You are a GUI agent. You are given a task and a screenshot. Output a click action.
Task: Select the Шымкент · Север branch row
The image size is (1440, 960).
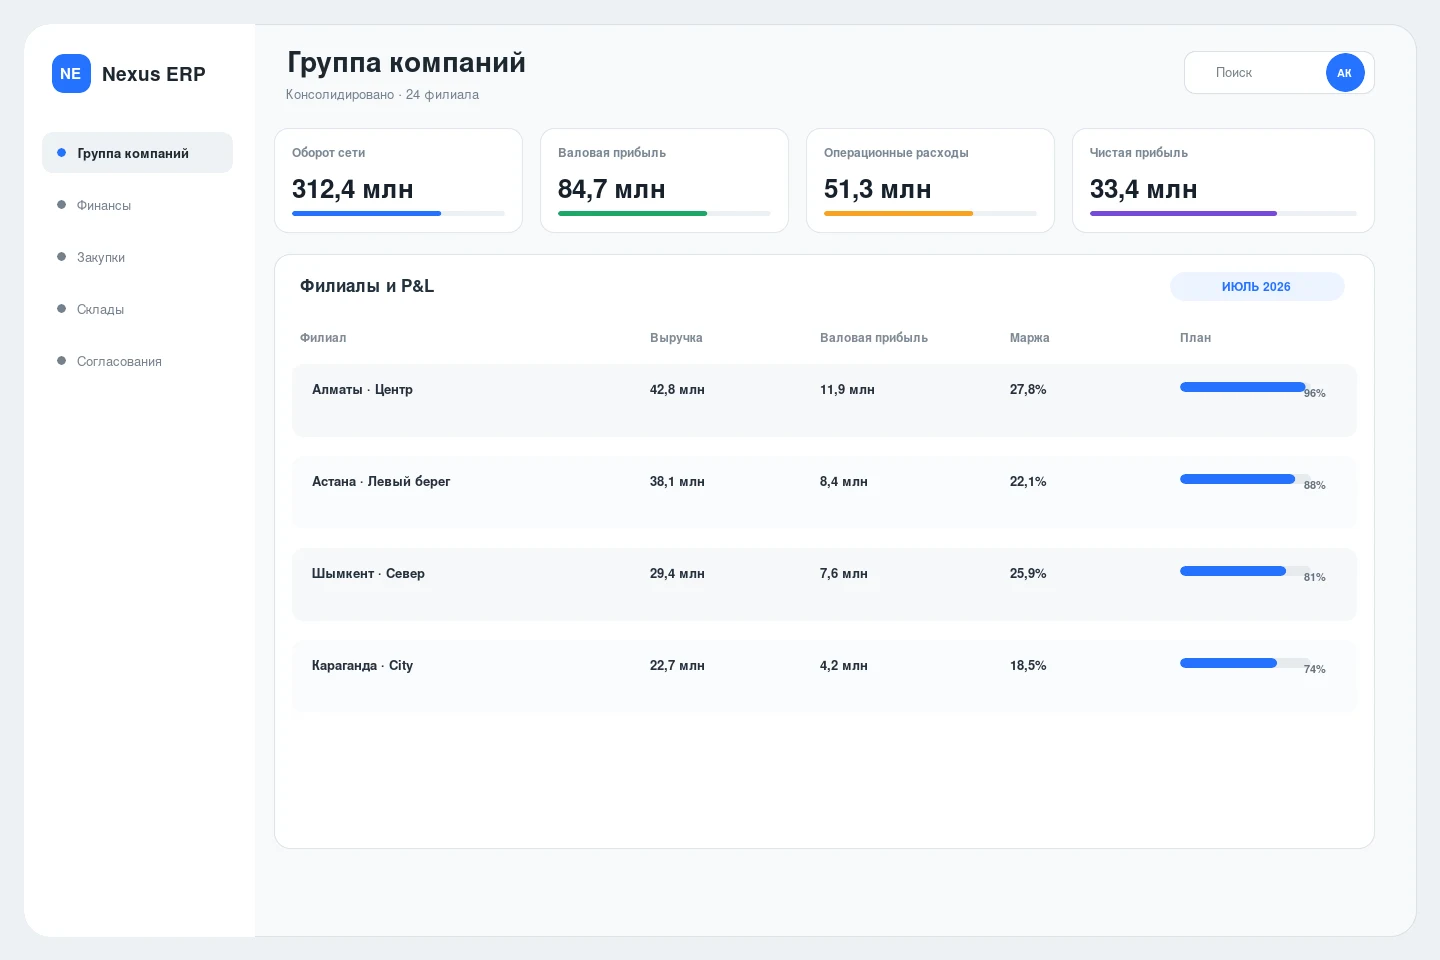tap(824, 584)
